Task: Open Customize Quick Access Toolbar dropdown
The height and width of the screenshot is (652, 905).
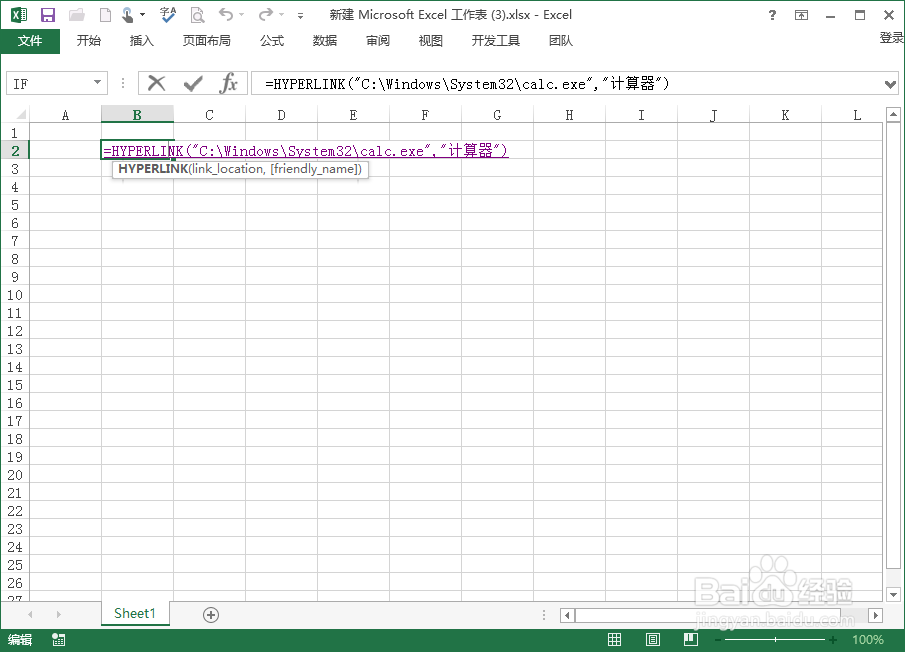Action: 300,16
